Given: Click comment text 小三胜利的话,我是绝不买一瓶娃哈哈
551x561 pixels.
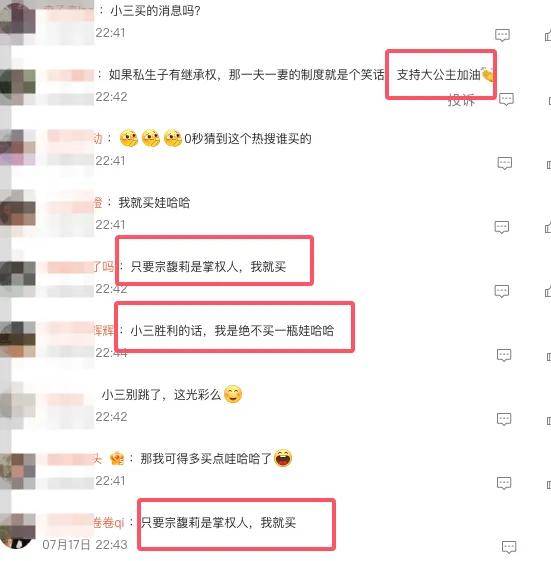Looking at the screenshot, I should 232,330.
